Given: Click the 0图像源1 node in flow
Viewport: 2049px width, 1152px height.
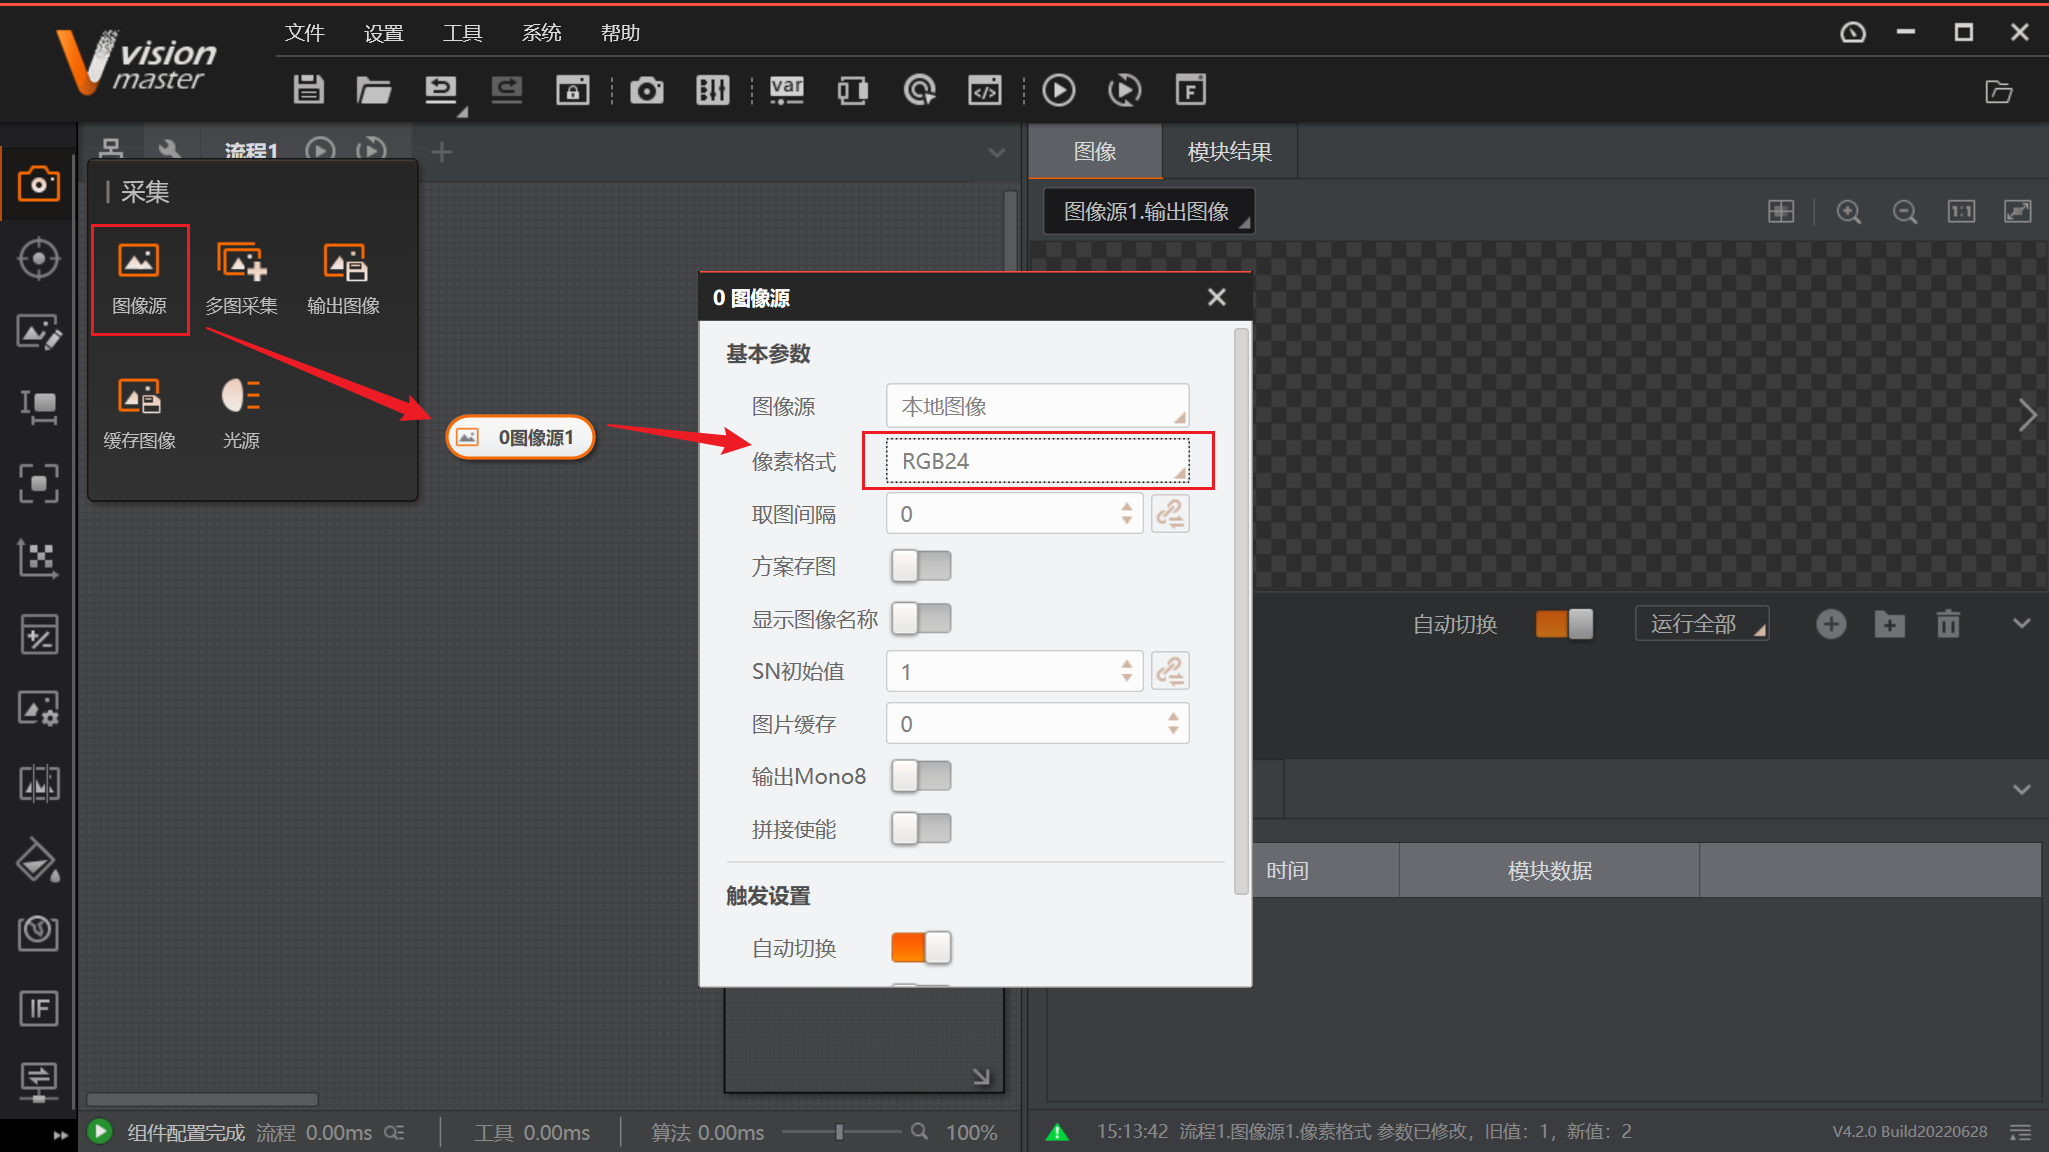Looking at the screenshot, I should tap(521, 438).
